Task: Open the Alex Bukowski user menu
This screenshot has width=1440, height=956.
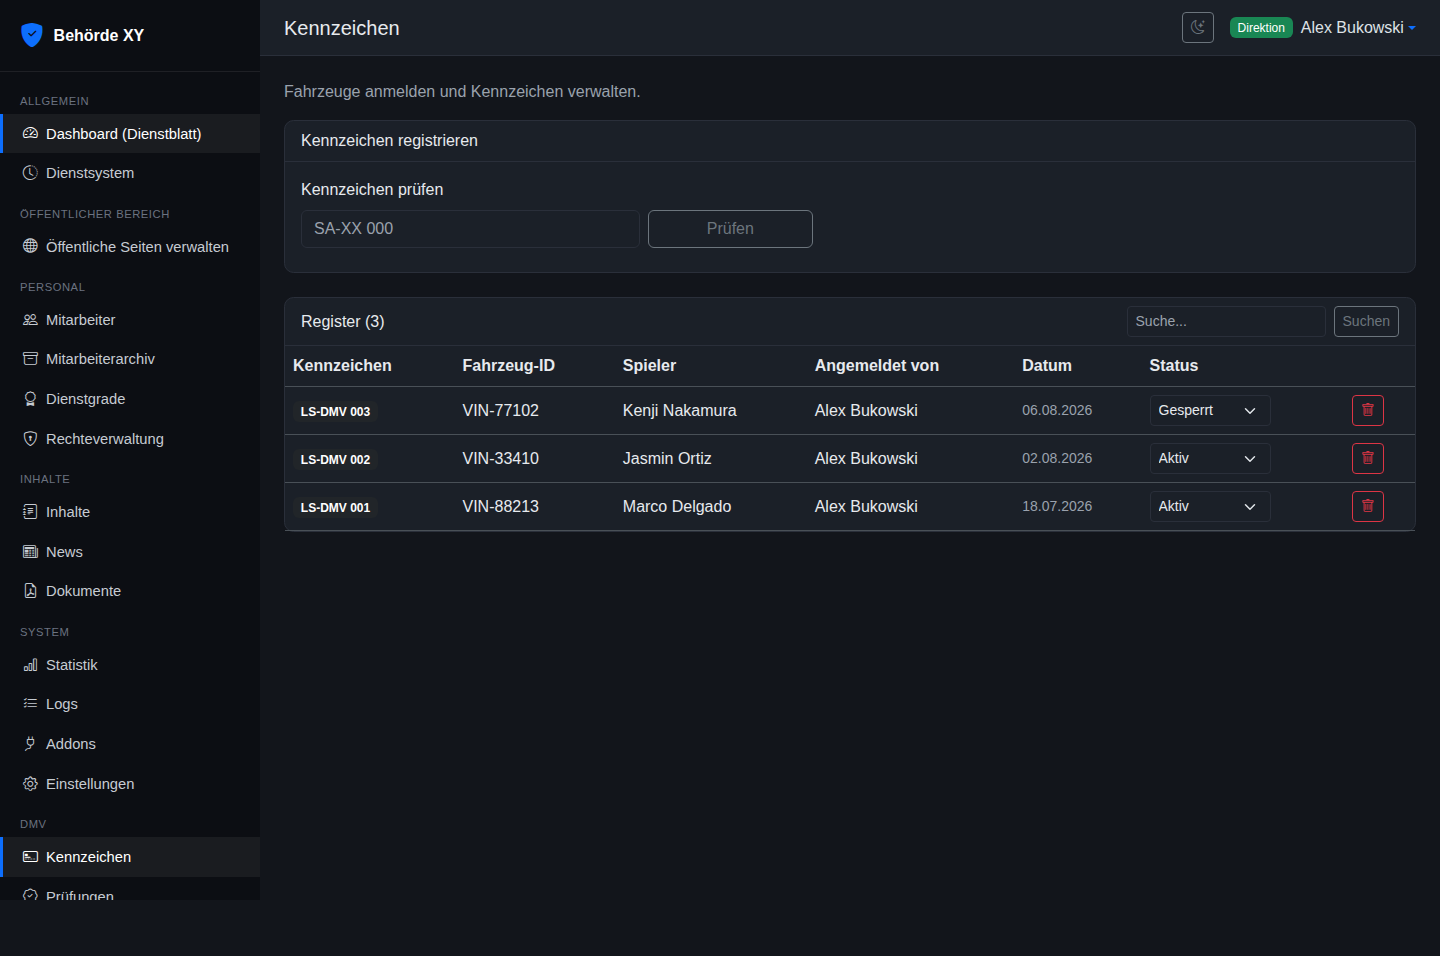Action: click(1358, 28)
